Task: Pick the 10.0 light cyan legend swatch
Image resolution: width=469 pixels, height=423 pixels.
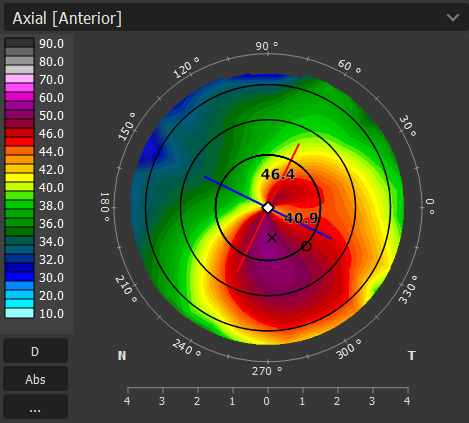Action: click(19, 313)
